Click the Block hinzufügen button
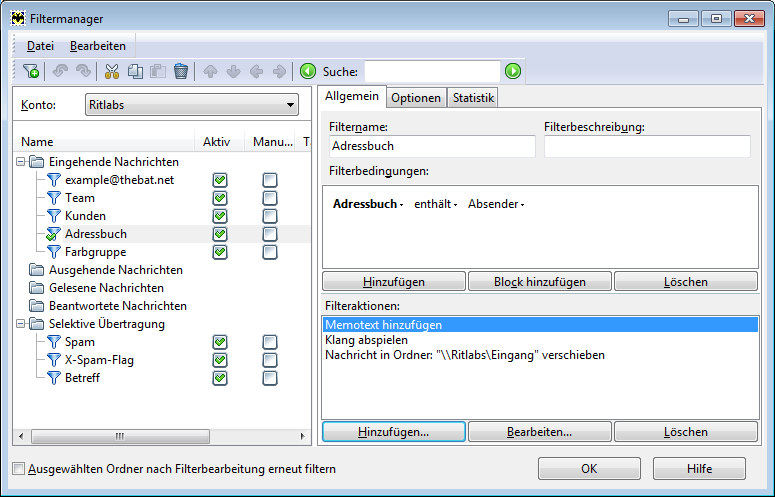 click(539, 282)
